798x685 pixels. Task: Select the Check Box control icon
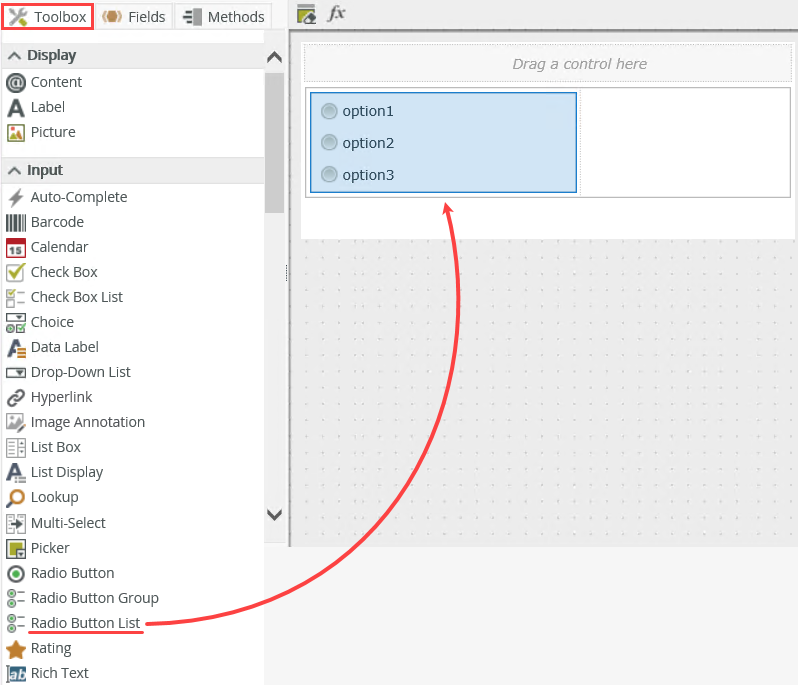click(16, 272)
